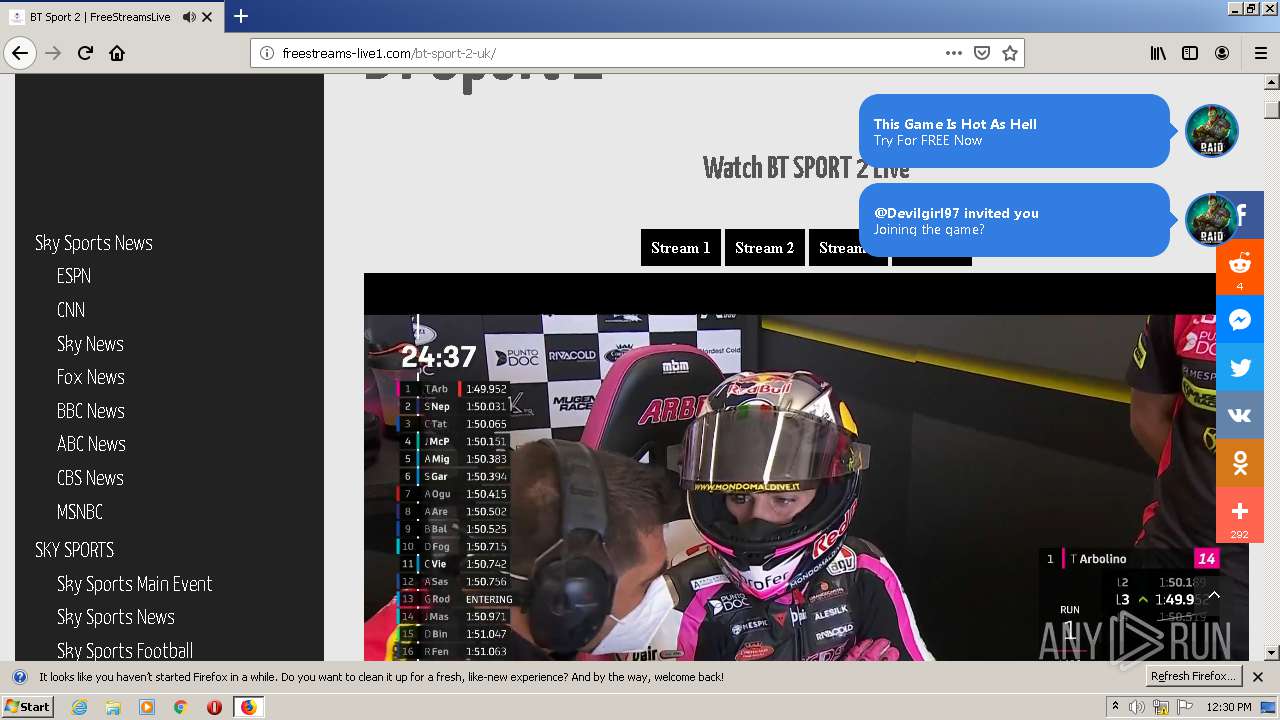Save page to Pocket icon

pos(982,53)
